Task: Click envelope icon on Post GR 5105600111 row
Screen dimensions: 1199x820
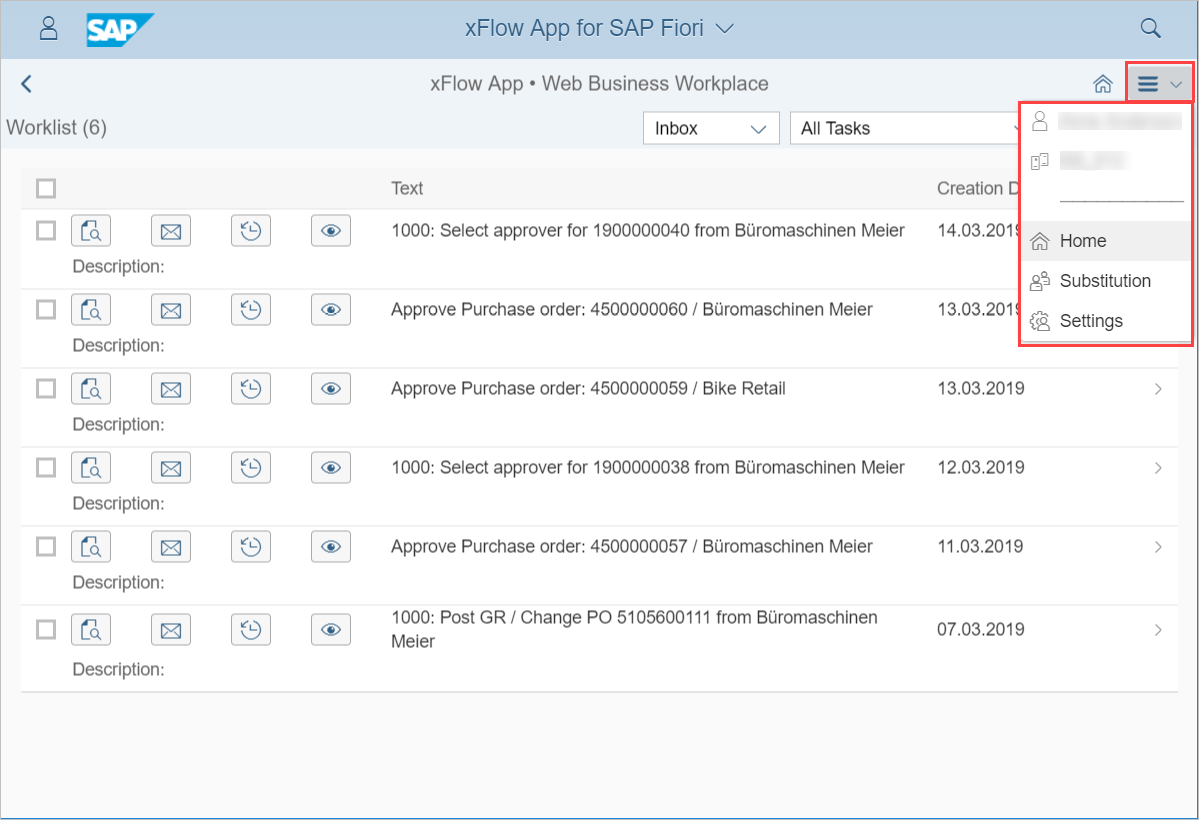Action: (171, 630)
